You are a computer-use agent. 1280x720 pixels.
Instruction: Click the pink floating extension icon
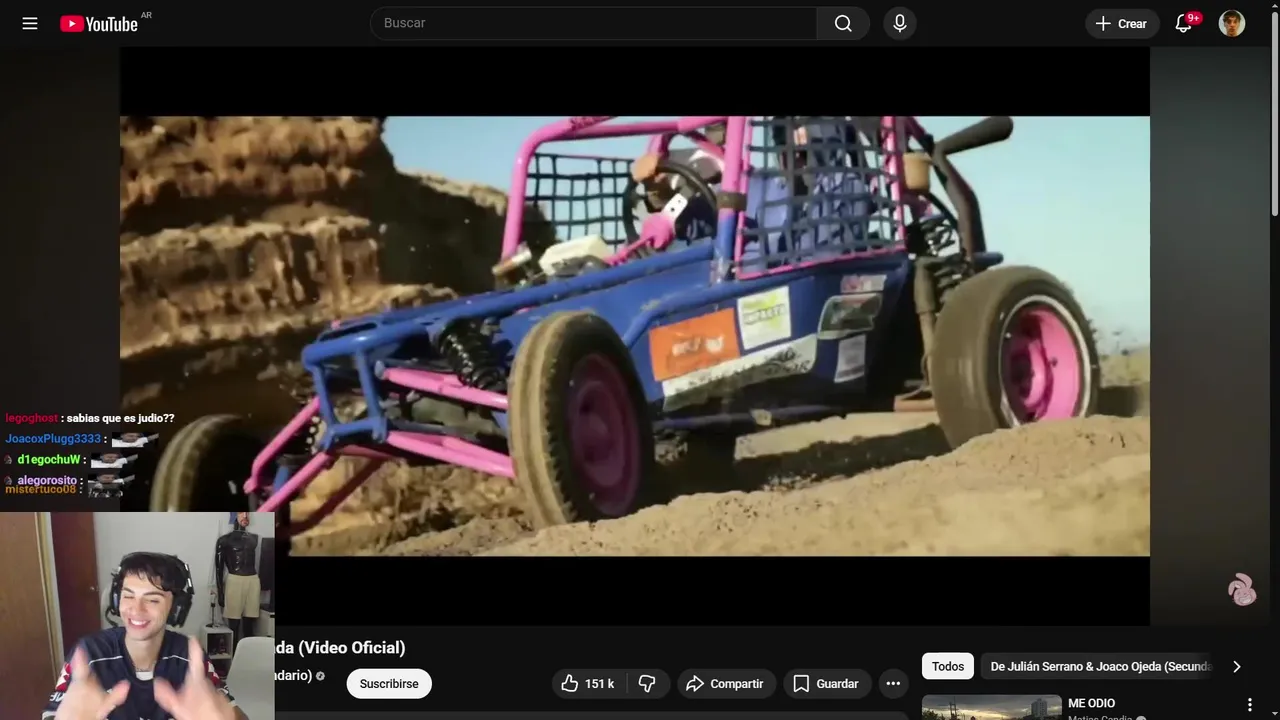coord(1242,589)
